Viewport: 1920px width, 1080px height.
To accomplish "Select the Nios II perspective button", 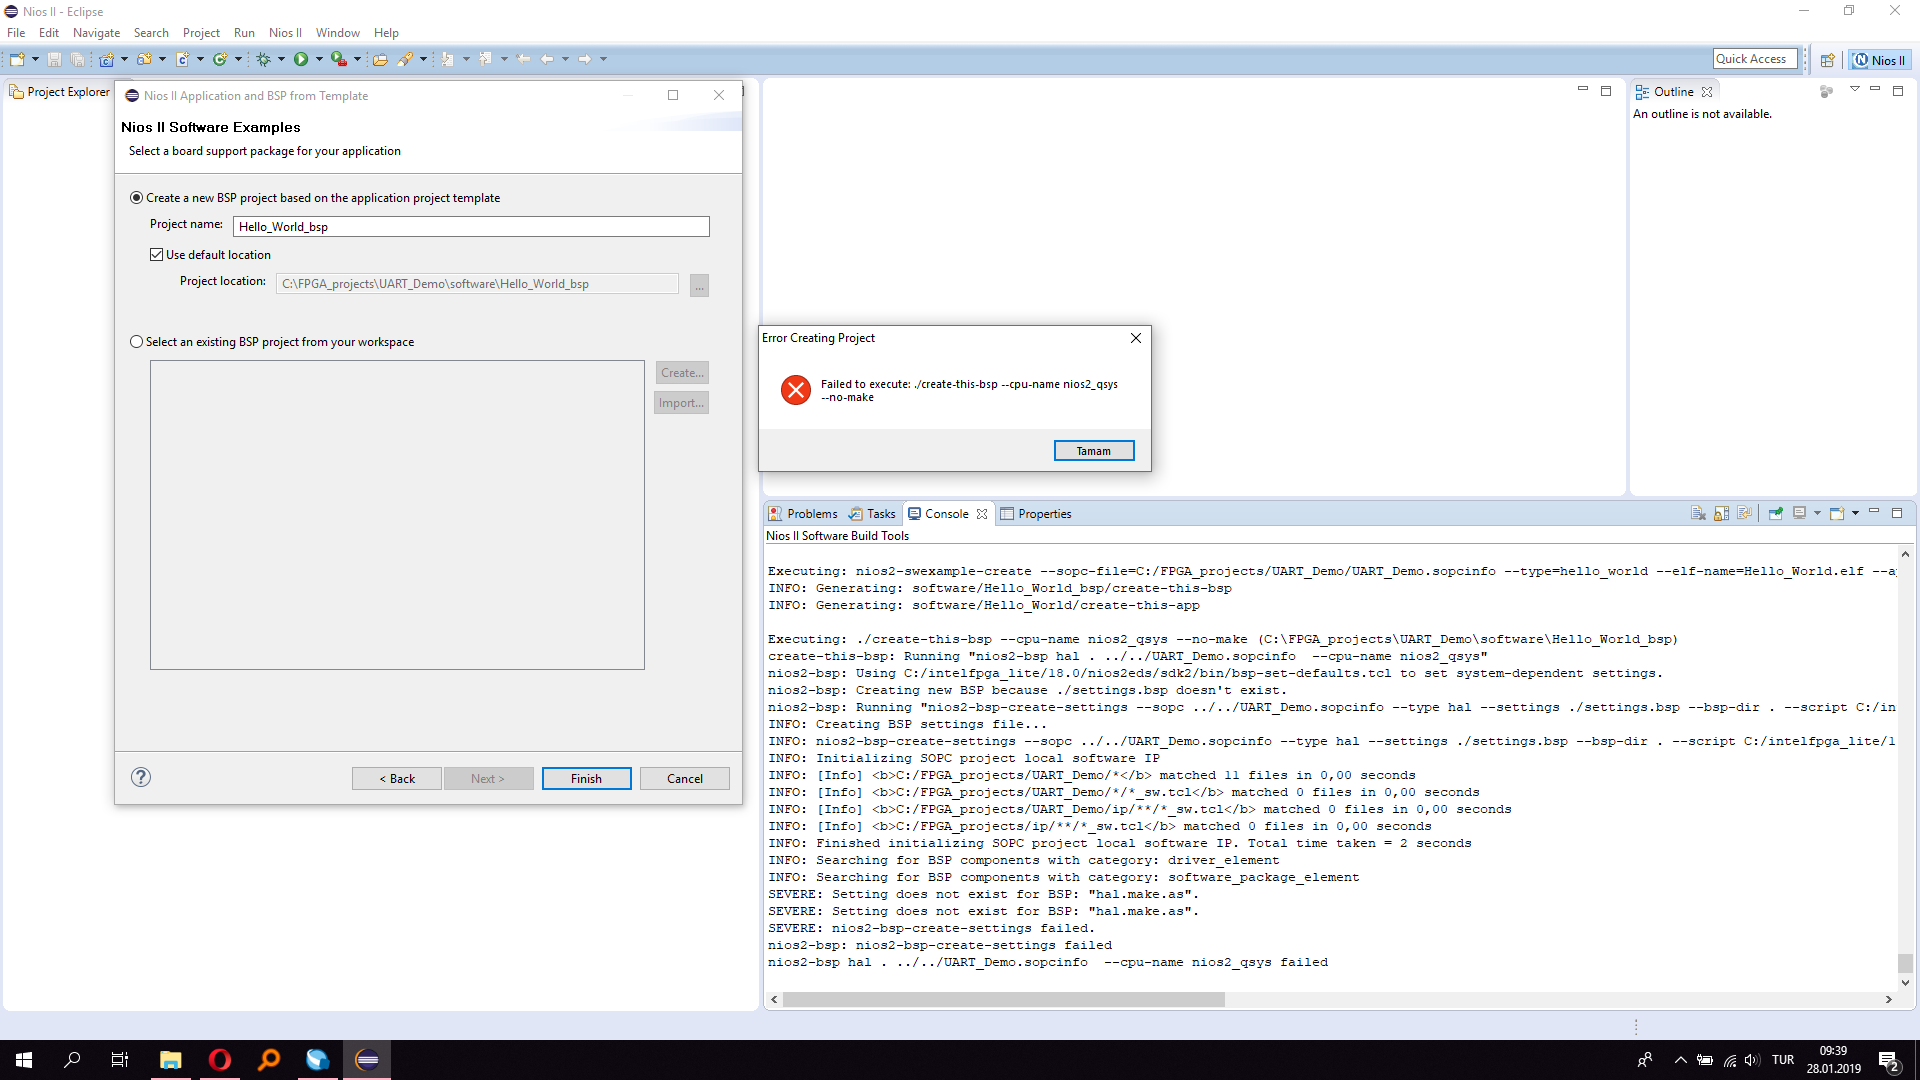I will click(x=1879, y=60).
